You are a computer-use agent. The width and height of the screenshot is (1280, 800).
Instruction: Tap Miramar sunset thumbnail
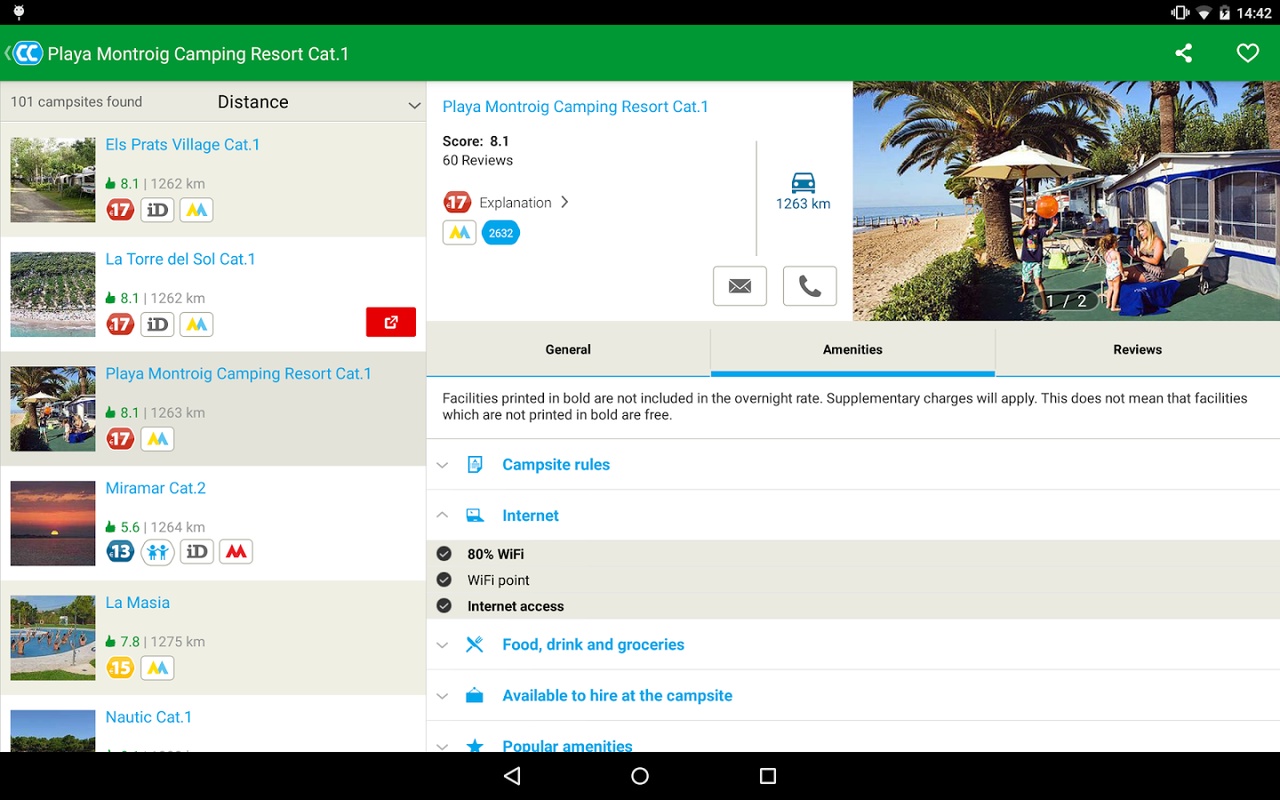(x=53, y=523)
